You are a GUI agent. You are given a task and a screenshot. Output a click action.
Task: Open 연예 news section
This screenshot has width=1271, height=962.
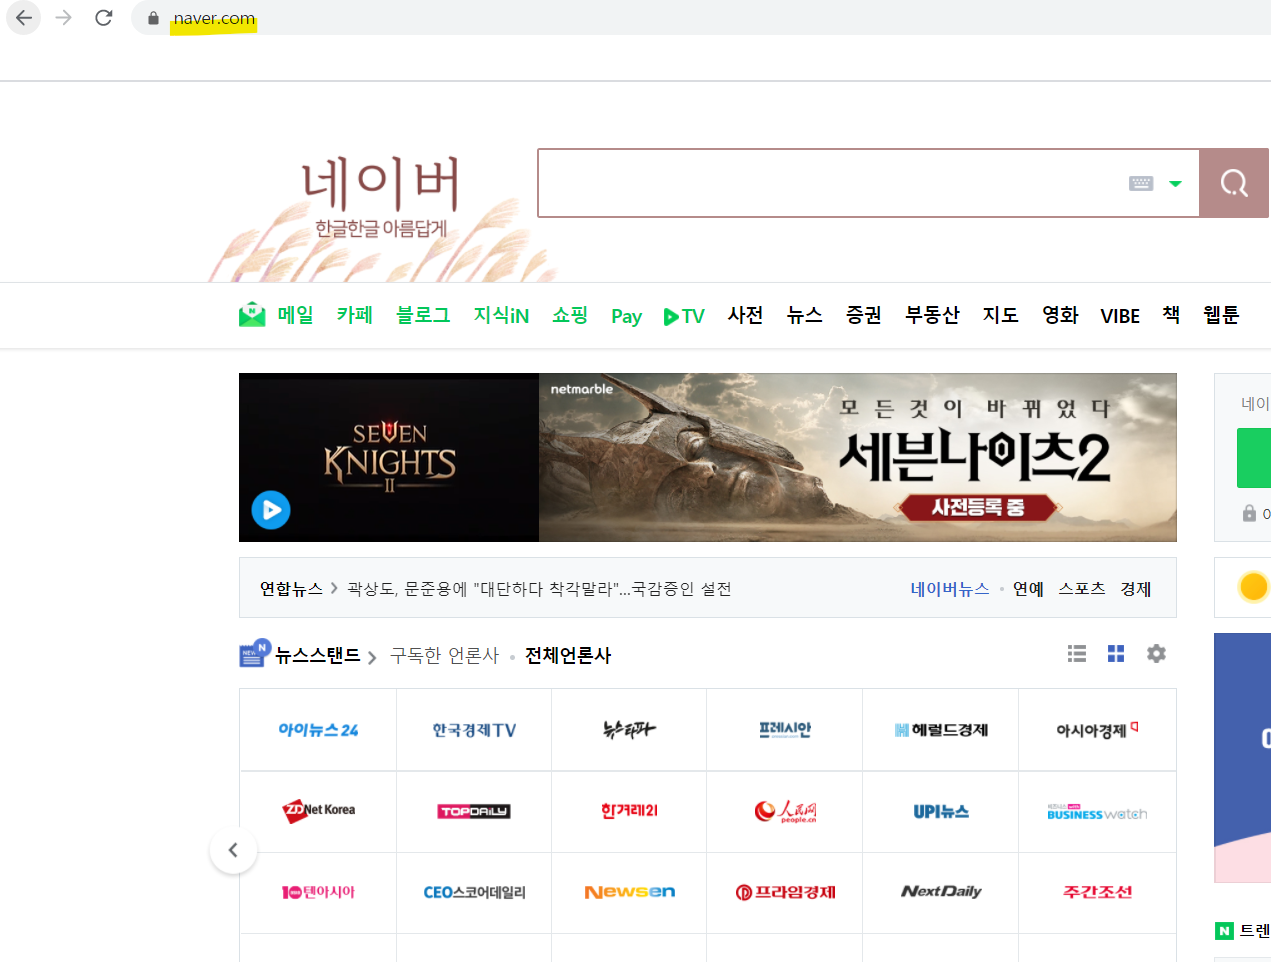pyautogui.click(x=1028, y=589)
